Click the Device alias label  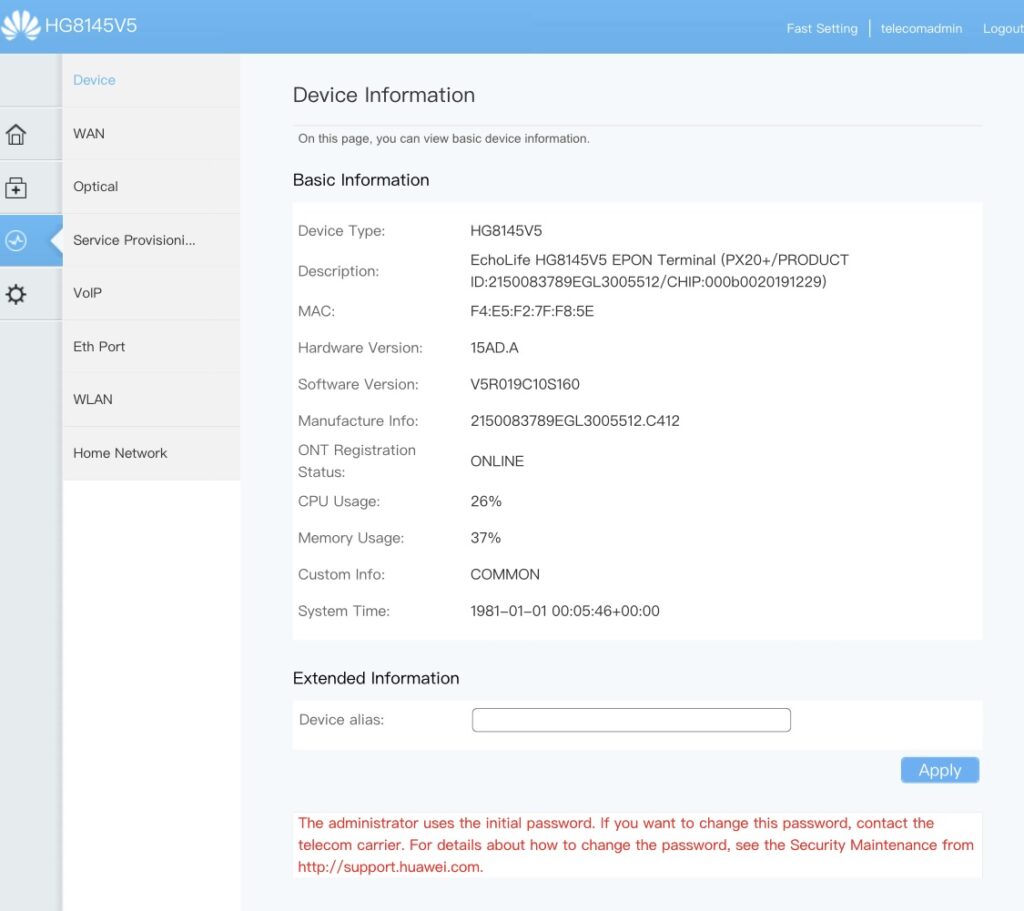point(341,720)
